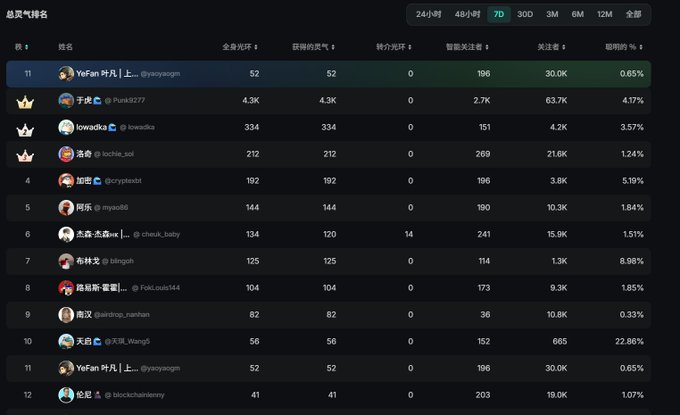Sort by the 转介光环 column
The height and width of the screenshot is (415, 680).
coord(393,47)
